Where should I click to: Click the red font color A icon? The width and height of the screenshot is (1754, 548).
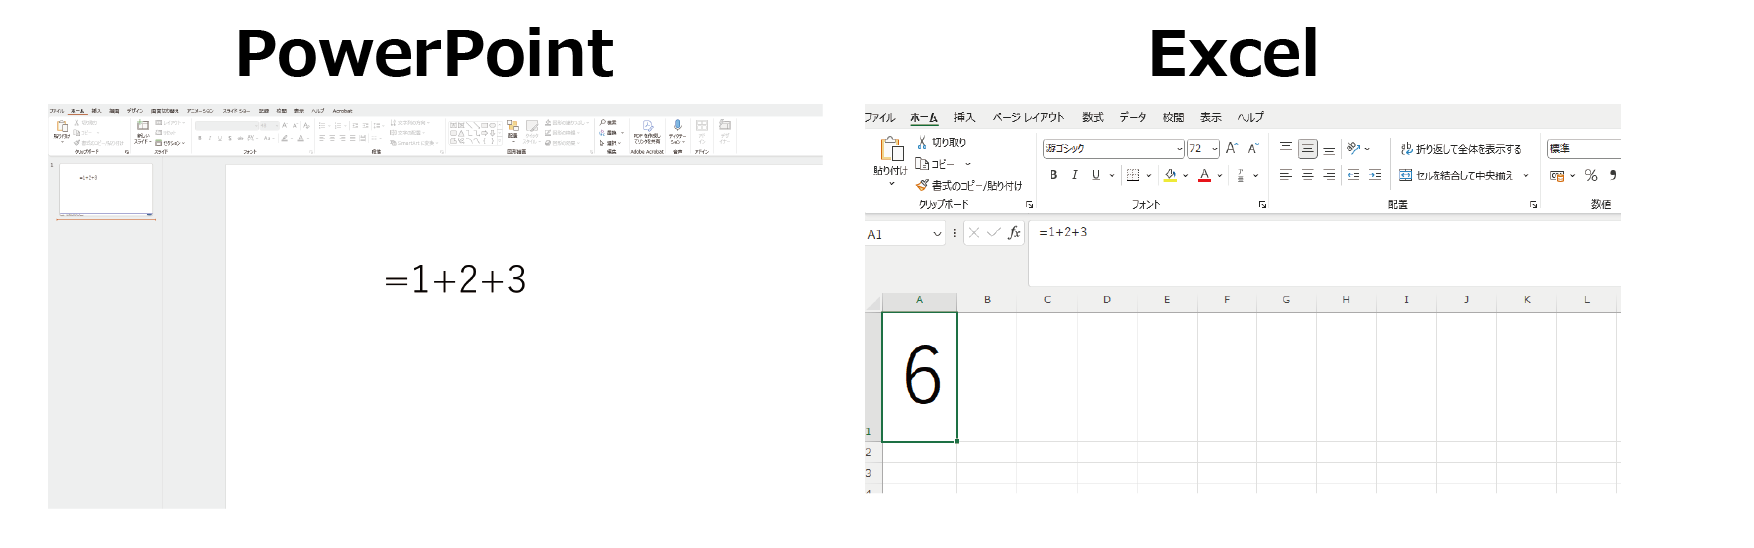point(1204,175)
